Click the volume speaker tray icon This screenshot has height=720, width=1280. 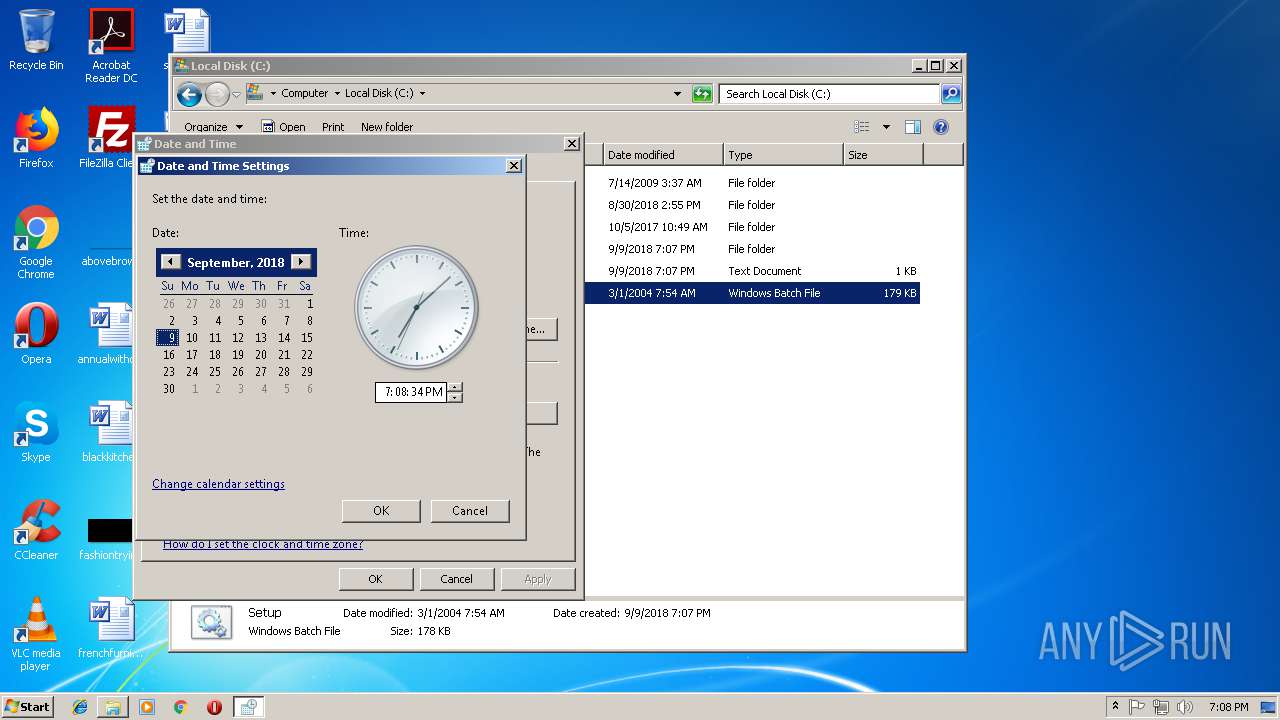coord(1184,707)
